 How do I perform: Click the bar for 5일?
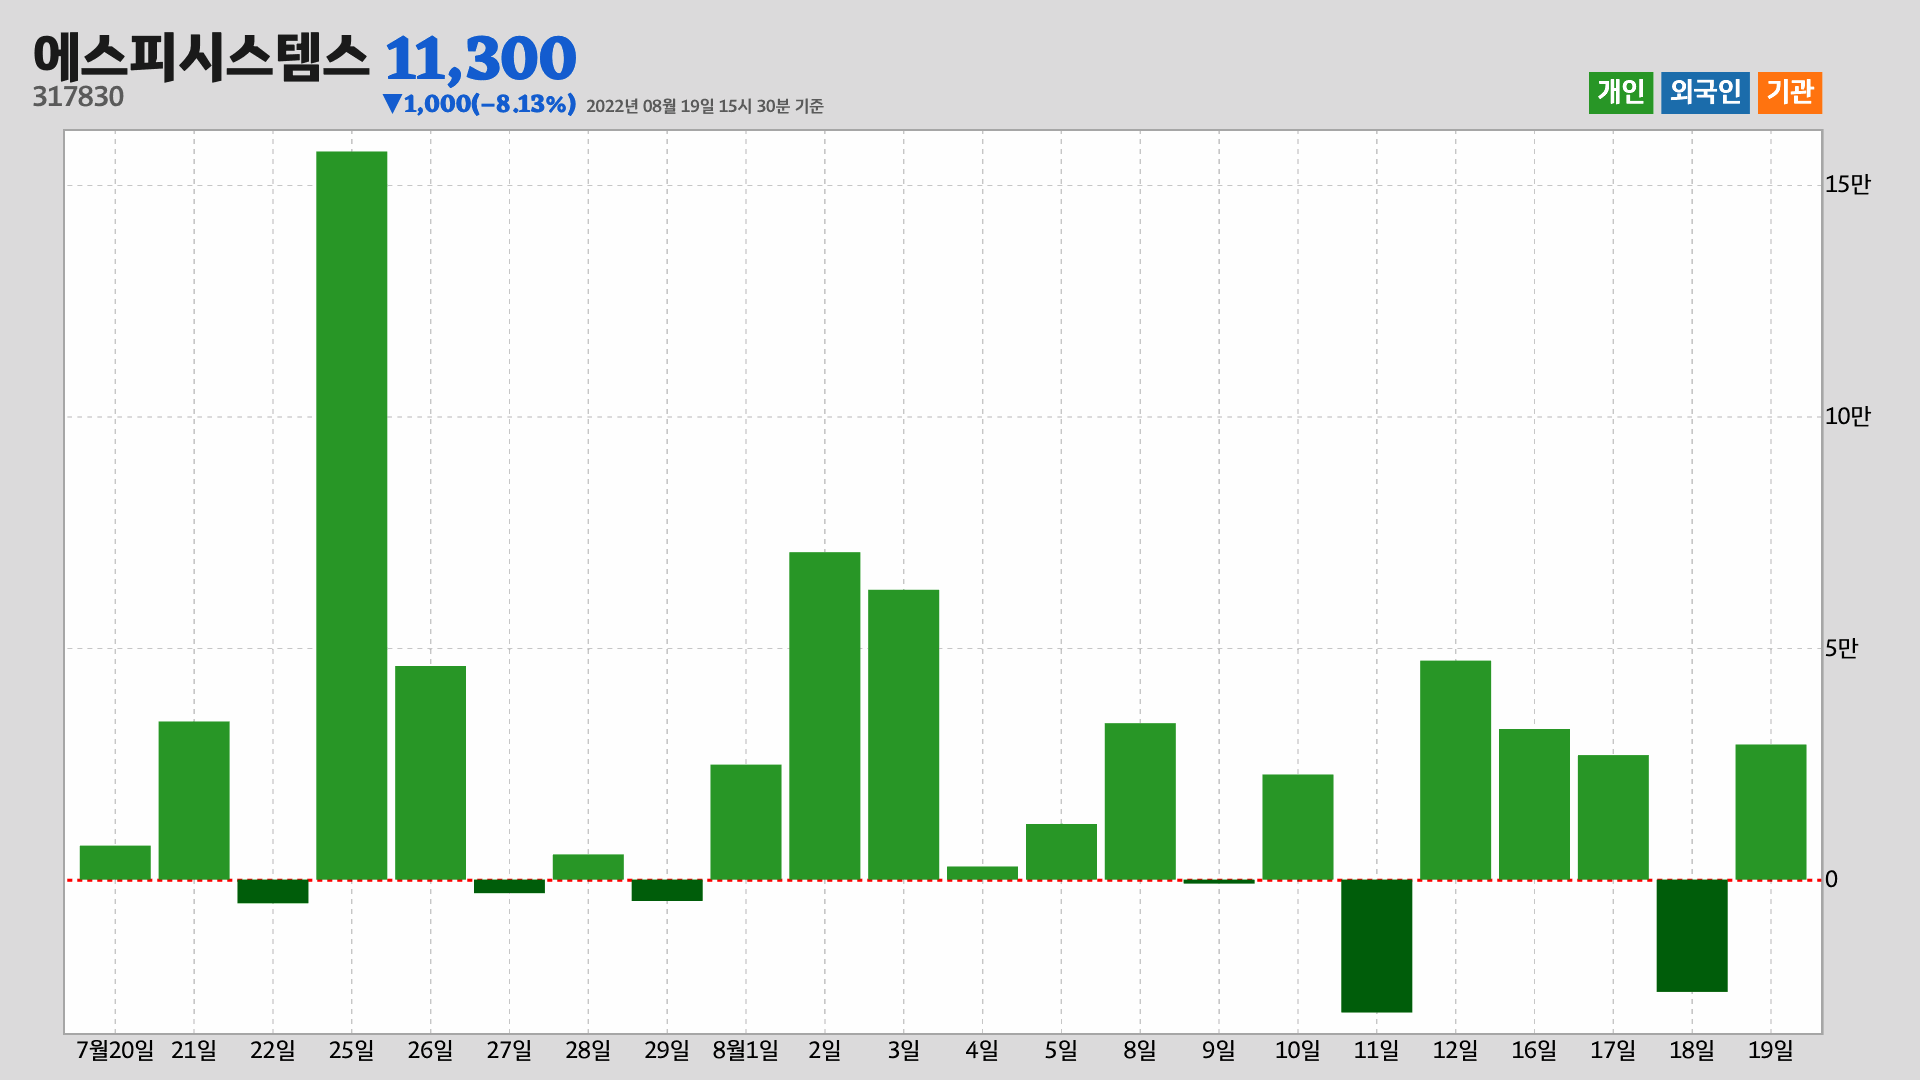point(1061,852)
